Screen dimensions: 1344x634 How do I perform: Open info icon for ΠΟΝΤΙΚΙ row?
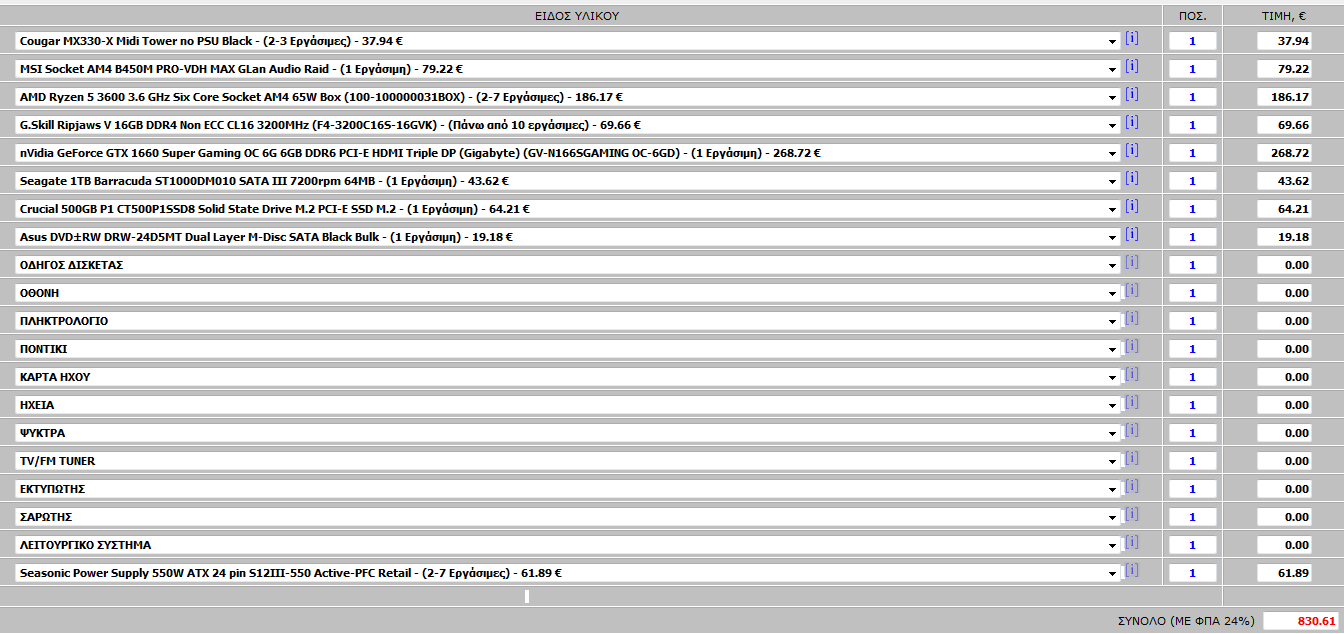click(1131, 347)
